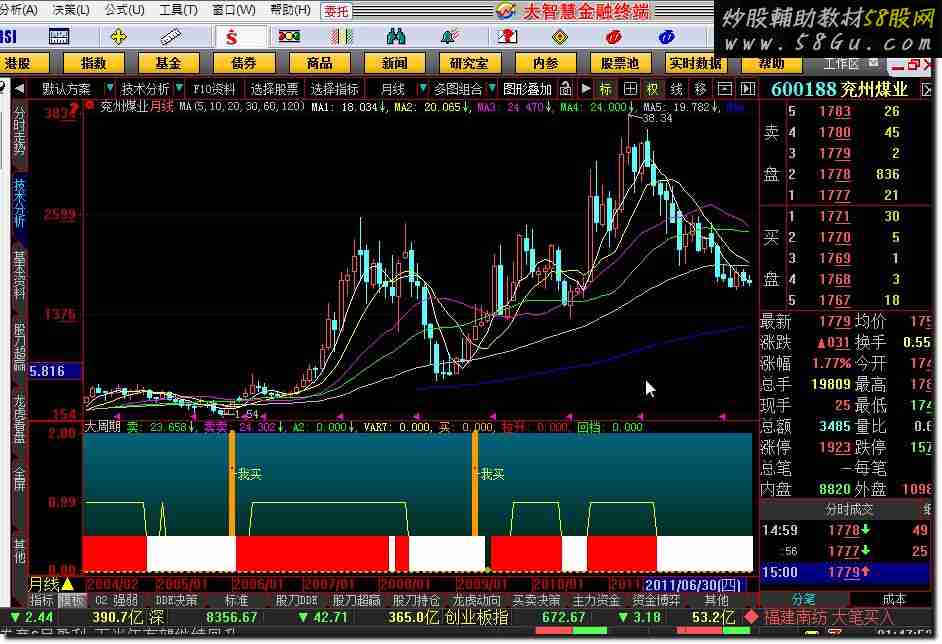Click the 股票池 yellow button
This screenshot has height=644, width=942.
[x=621, y=63]
